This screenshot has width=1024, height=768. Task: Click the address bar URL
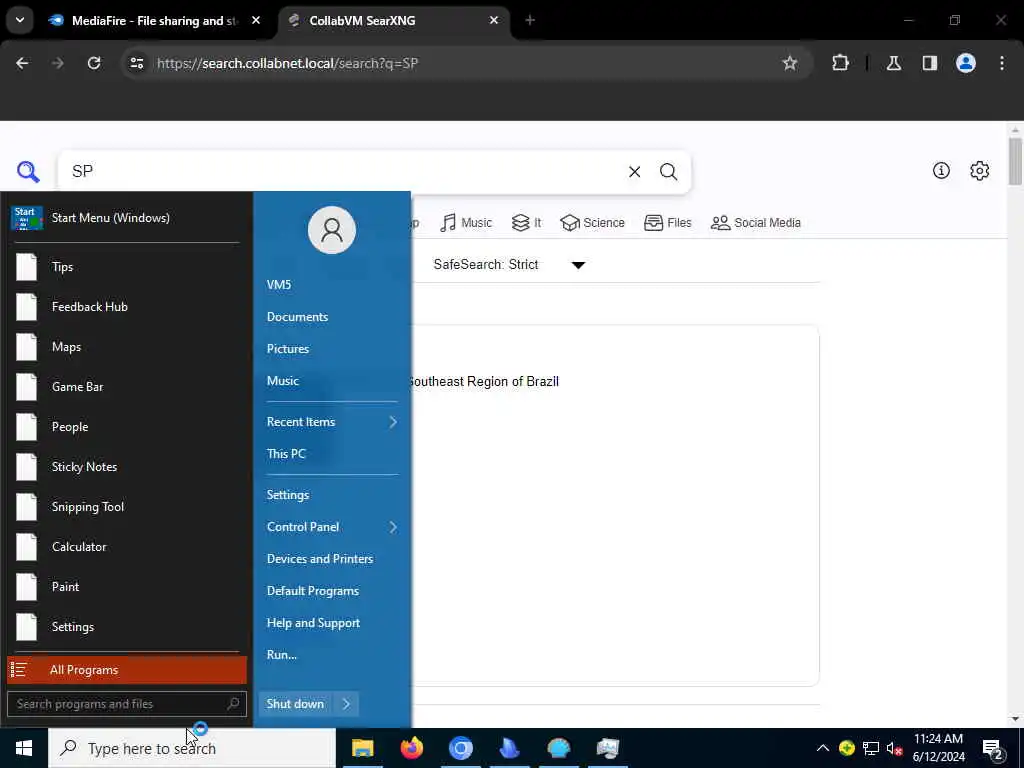287,63
